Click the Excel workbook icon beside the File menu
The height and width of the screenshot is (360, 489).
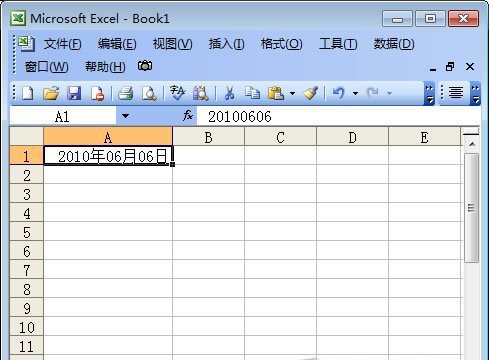pyautogui.click(x=26, y=44)
